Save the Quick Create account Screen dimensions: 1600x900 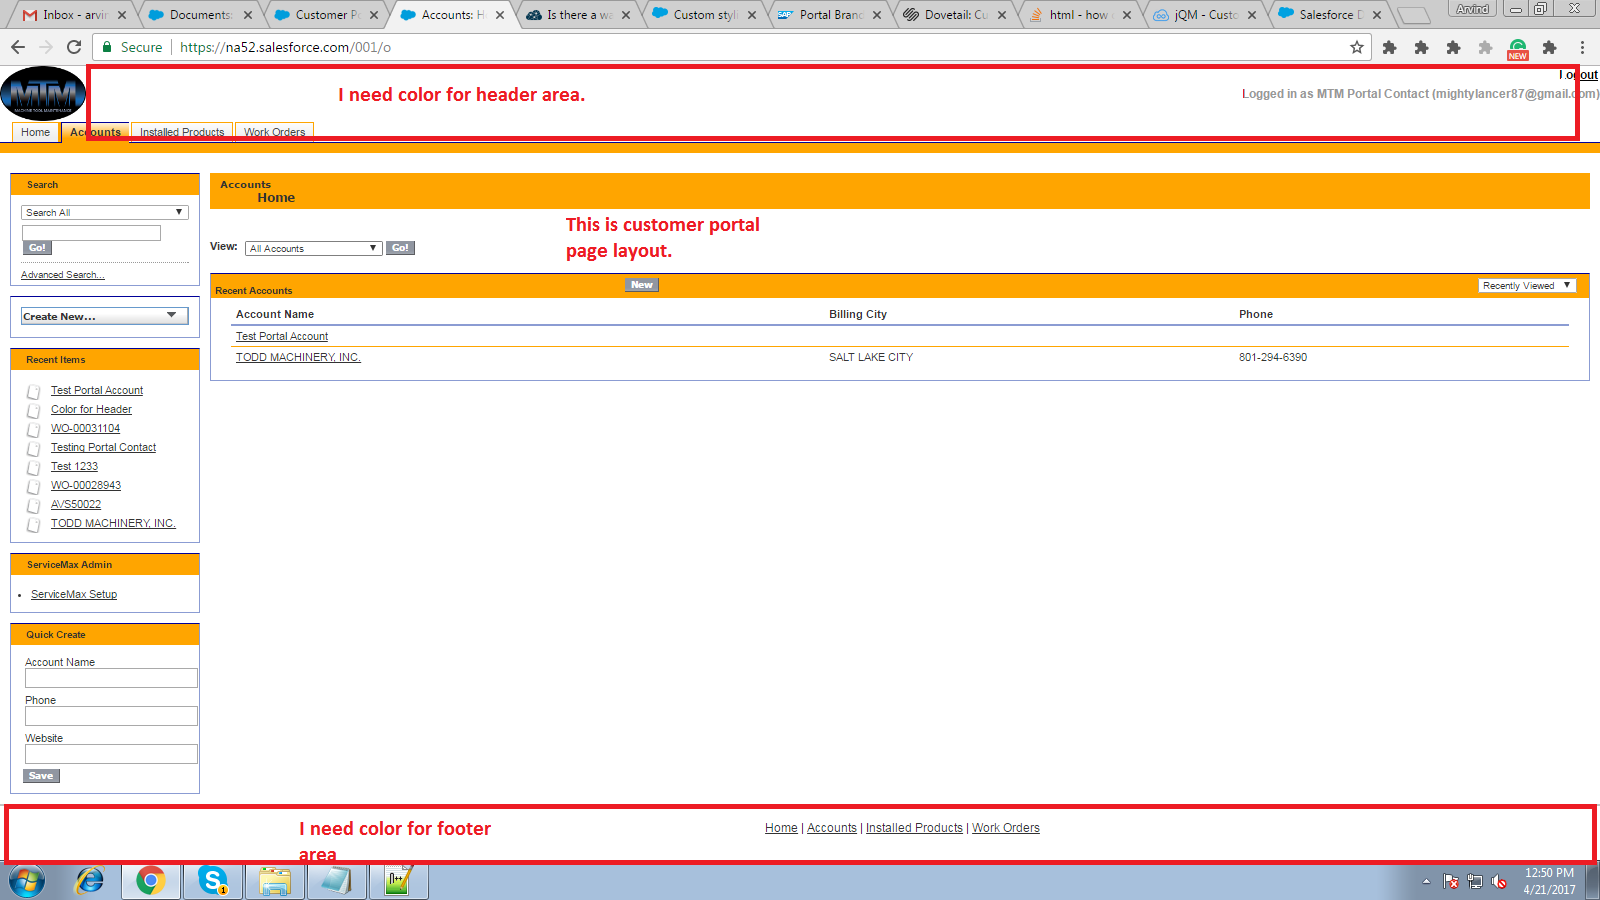coord(41,776)
